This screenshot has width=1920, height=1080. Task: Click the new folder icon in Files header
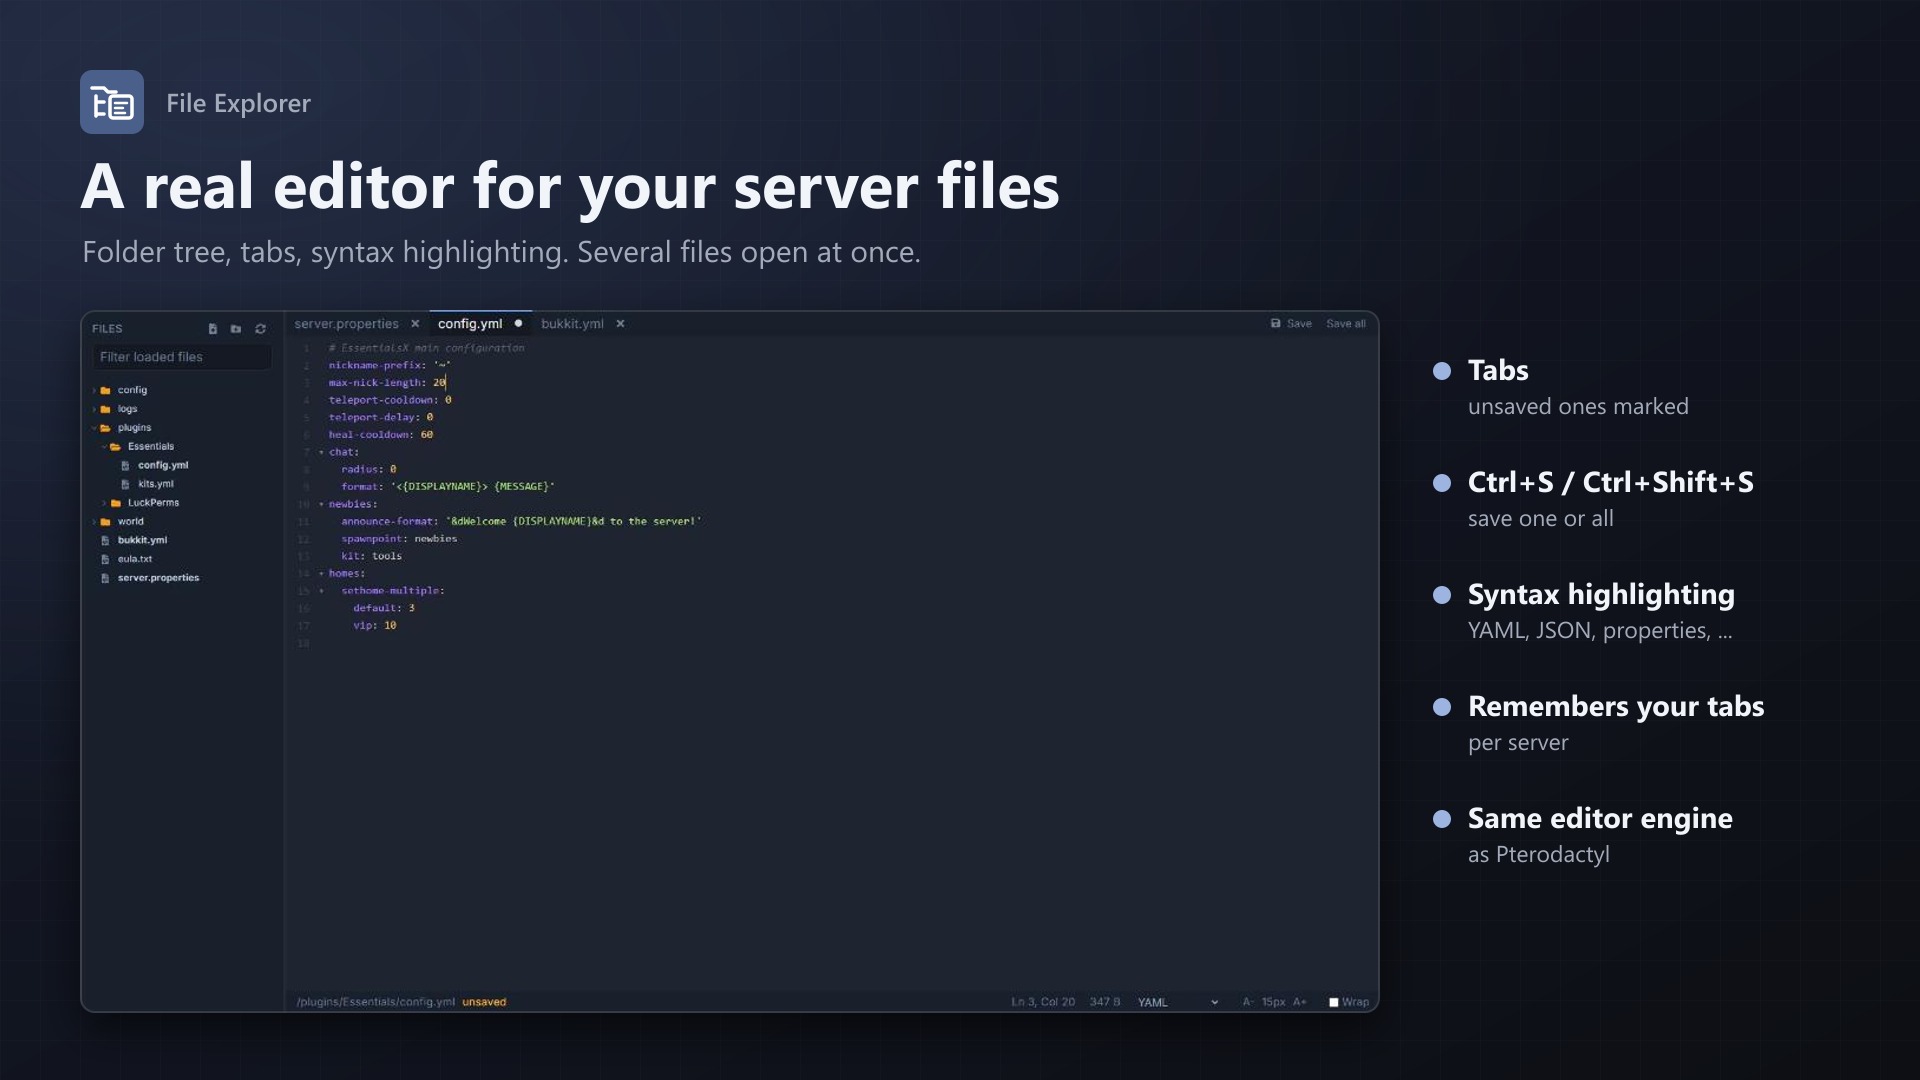(x=236, y=329)
